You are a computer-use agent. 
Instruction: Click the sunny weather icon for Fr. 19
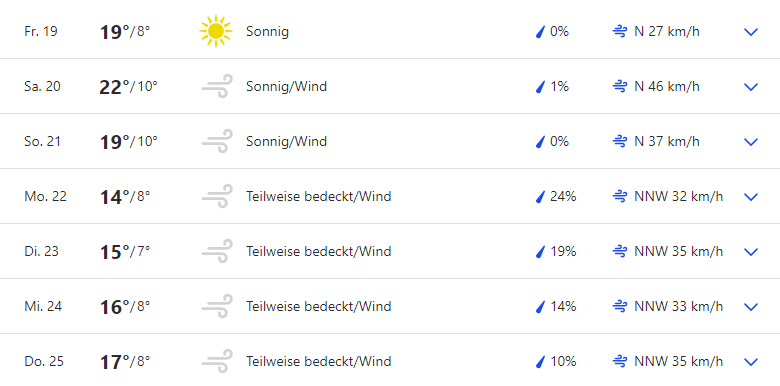pyautogui.click(x=215, y=31)
